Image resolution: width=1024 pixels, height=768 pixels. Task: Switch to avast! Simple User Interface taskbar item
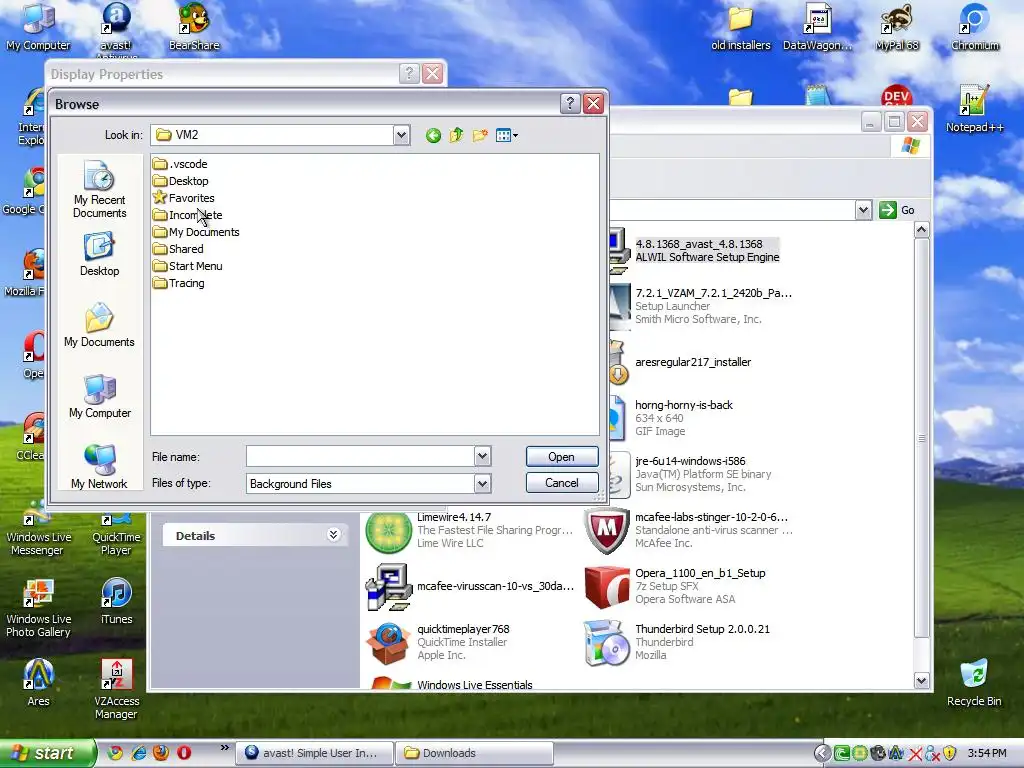(315, 753)
